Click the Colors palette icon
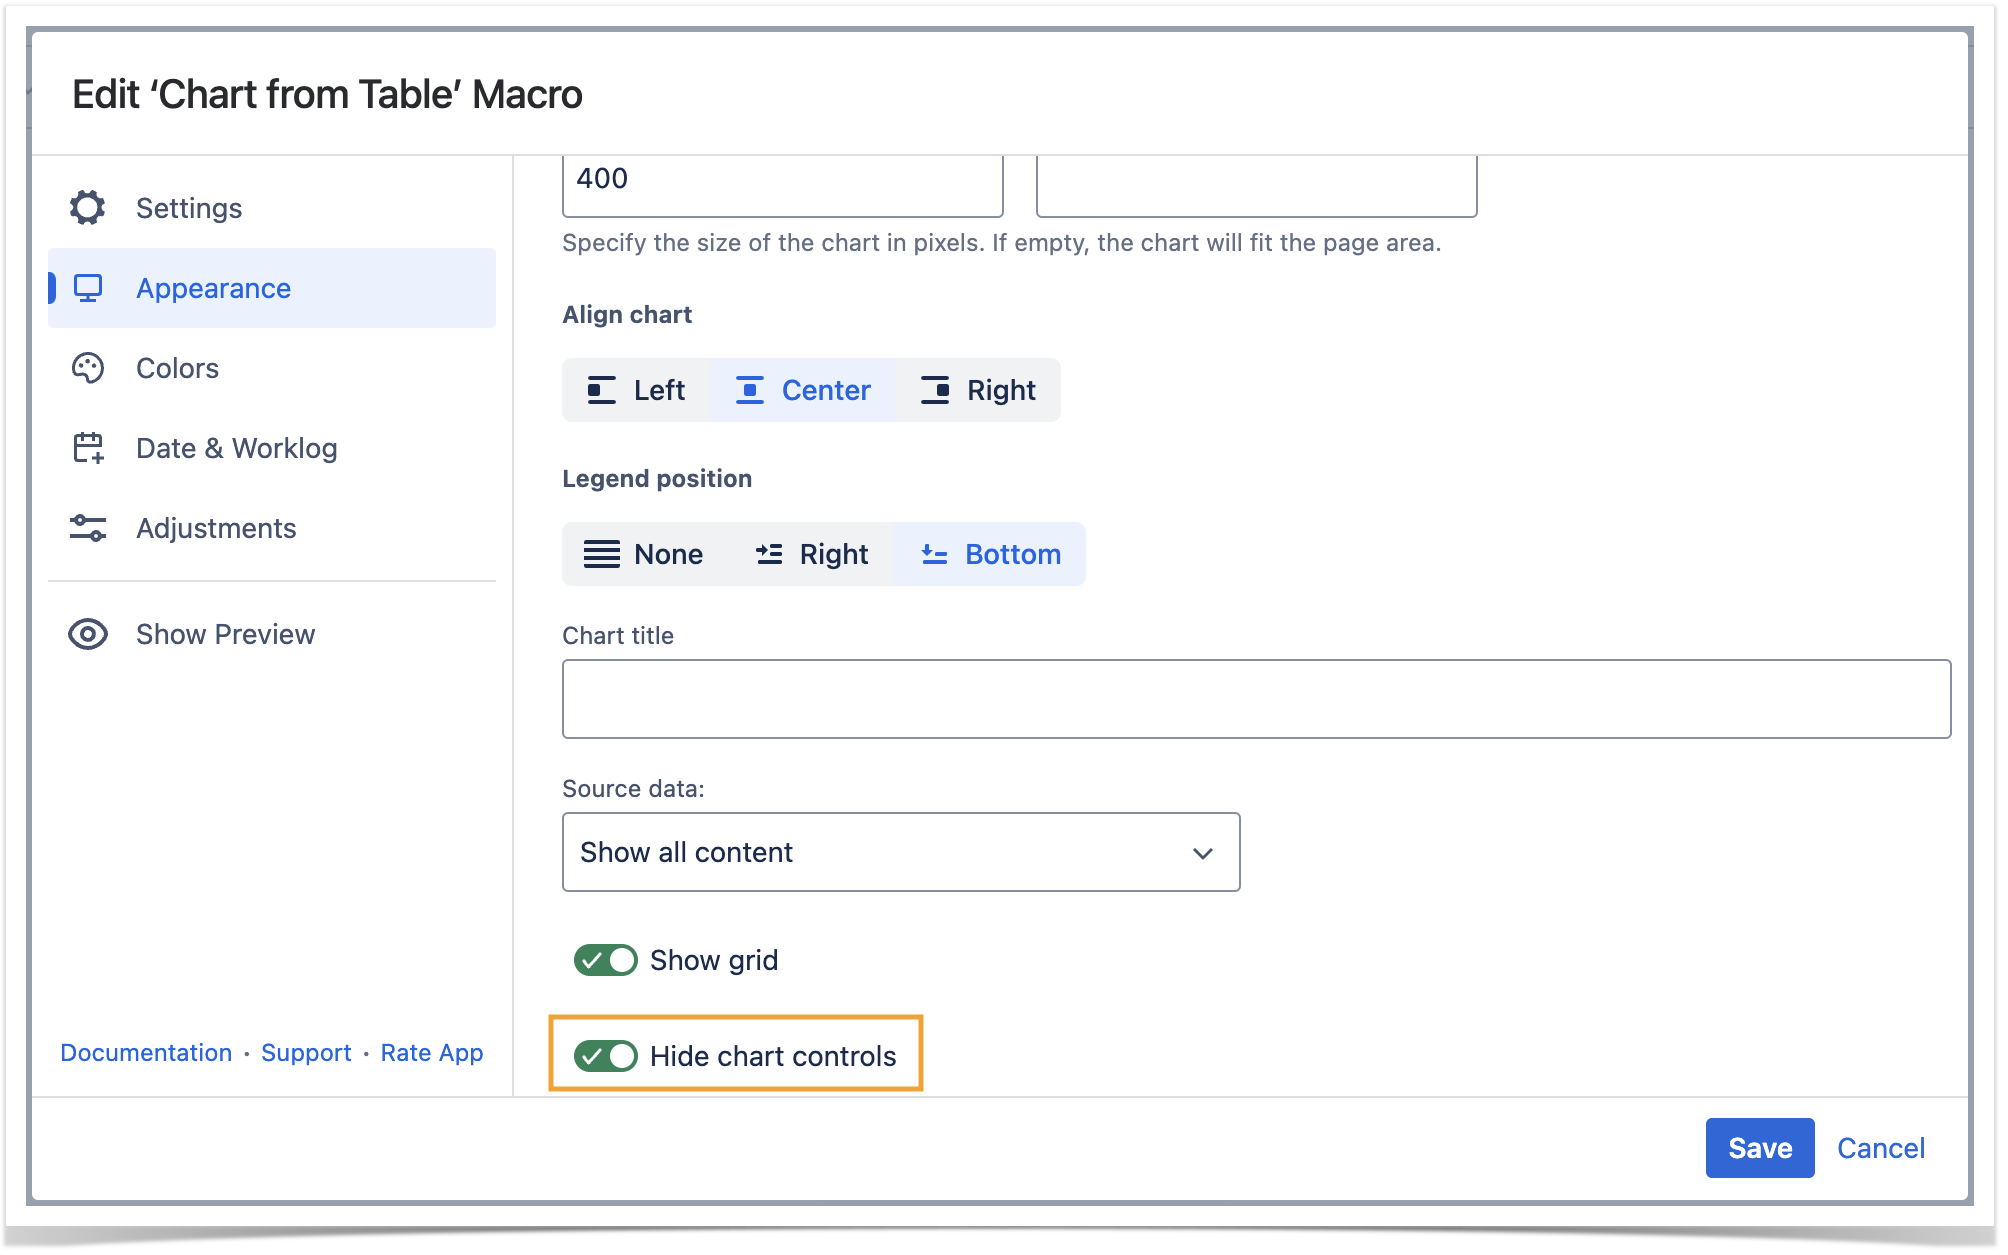This screenshot has height=1255, width=2008. (x=88, y=368)
